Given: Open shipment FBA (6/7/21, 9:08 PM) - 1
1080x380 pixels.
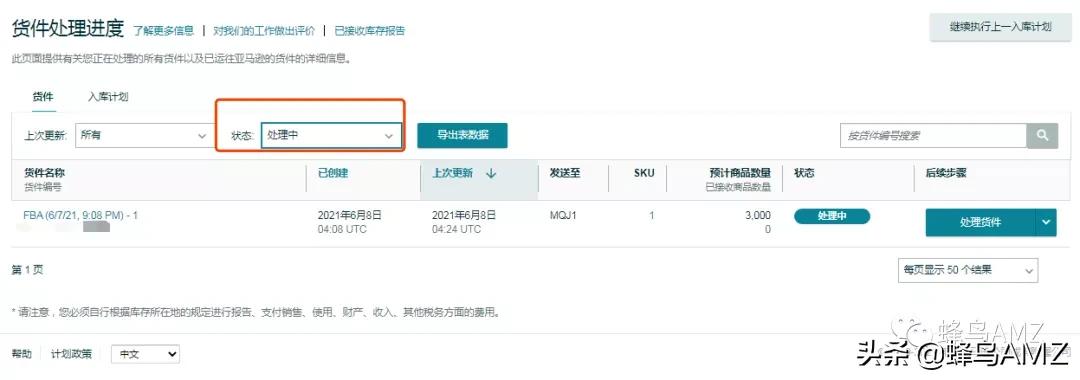Looking at the screenshot, I should [81, 215].
